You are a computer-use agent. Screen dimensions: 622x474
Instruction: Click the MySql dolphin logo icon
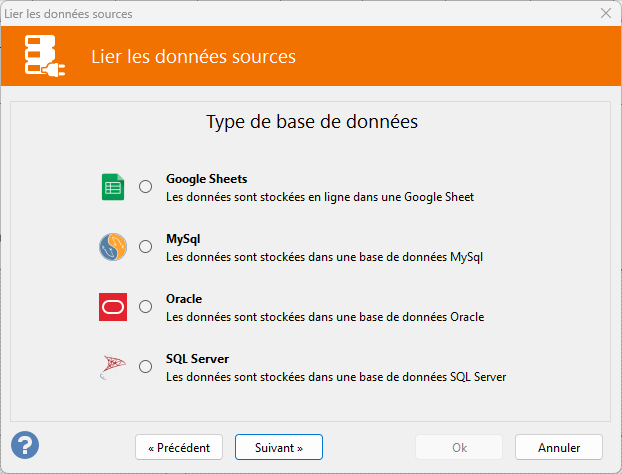pos(113,247)
